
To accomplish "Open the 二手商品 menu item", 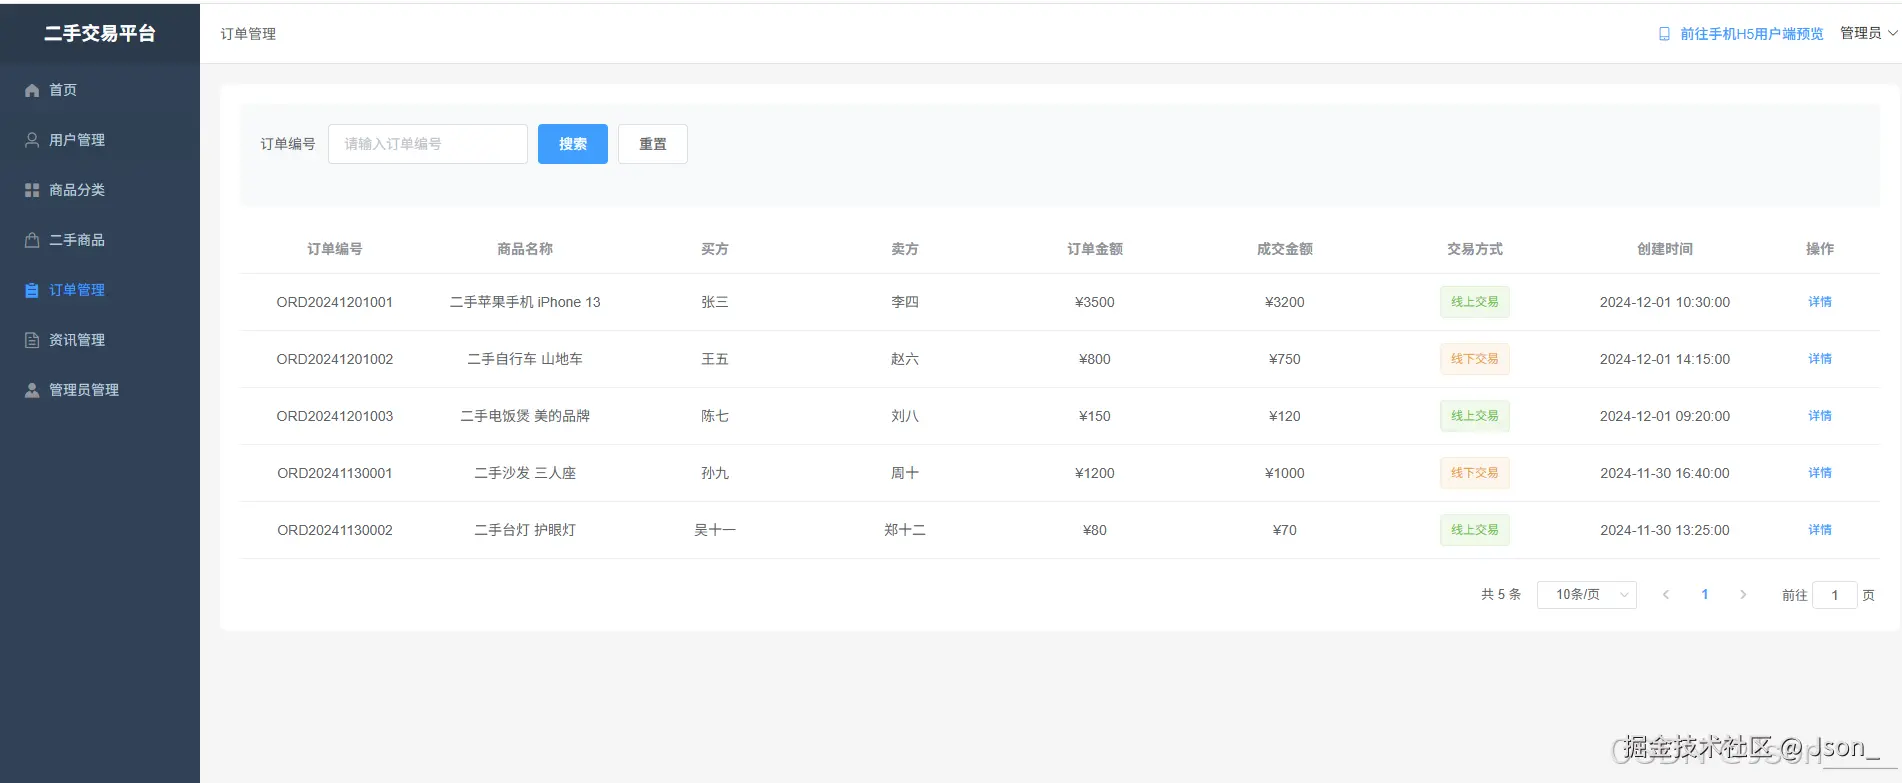I will (100, 240).
